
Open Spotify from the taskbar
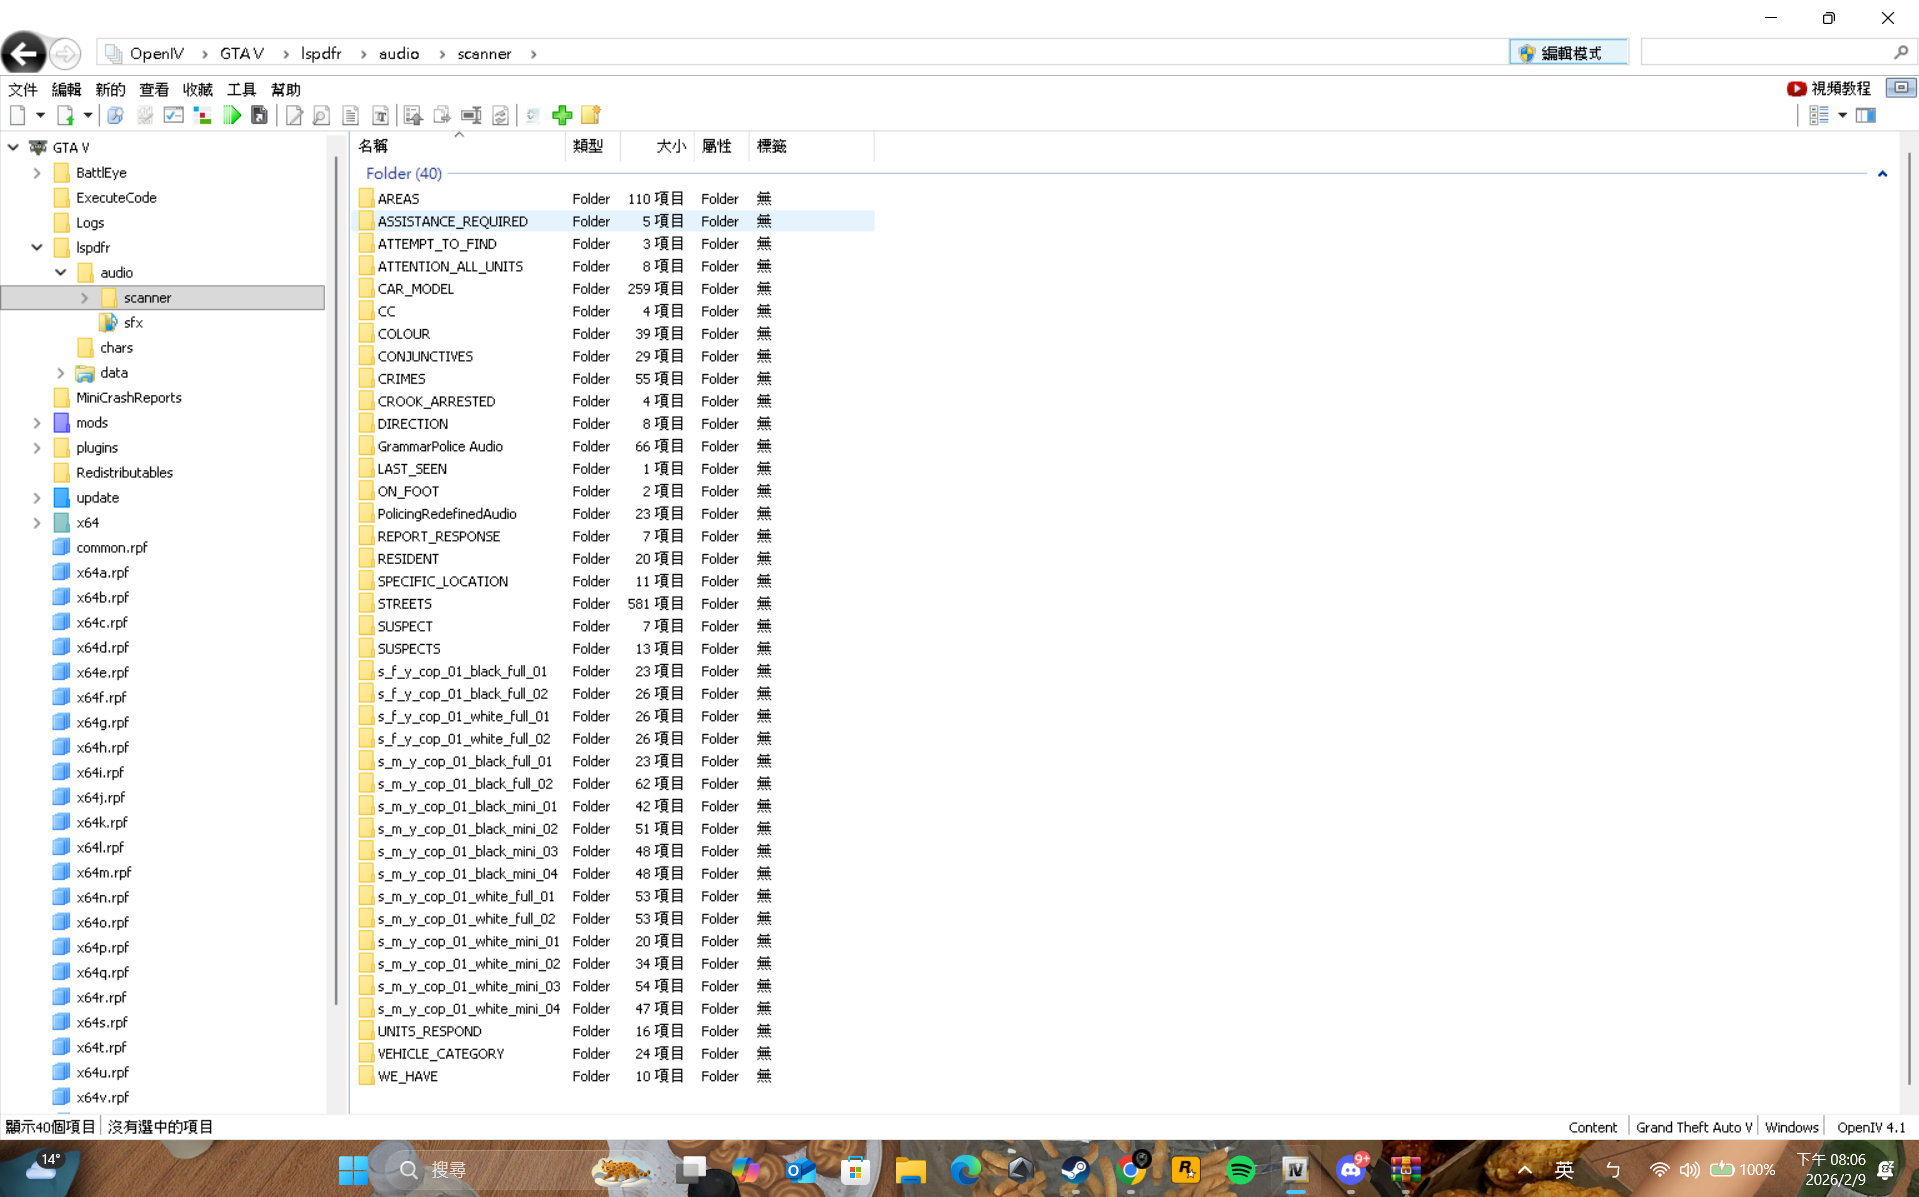coord(1240,1169)
